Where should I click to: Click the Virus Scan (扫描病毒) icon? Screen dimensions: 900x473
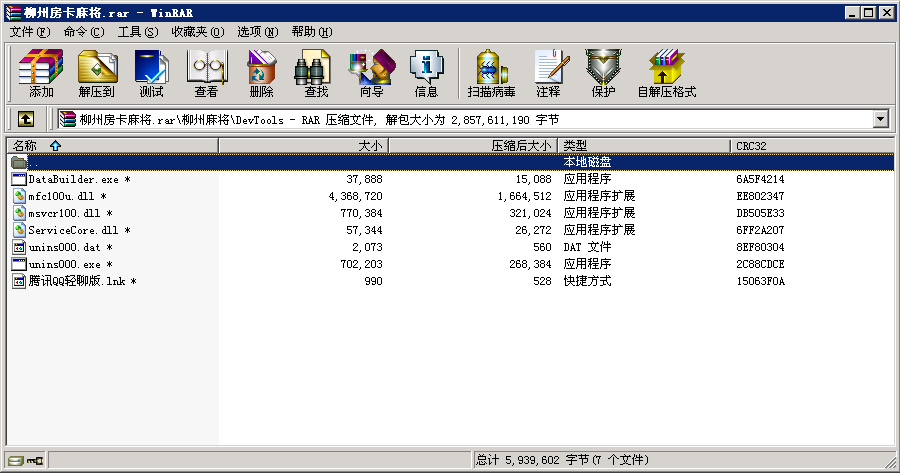(491, 74)
